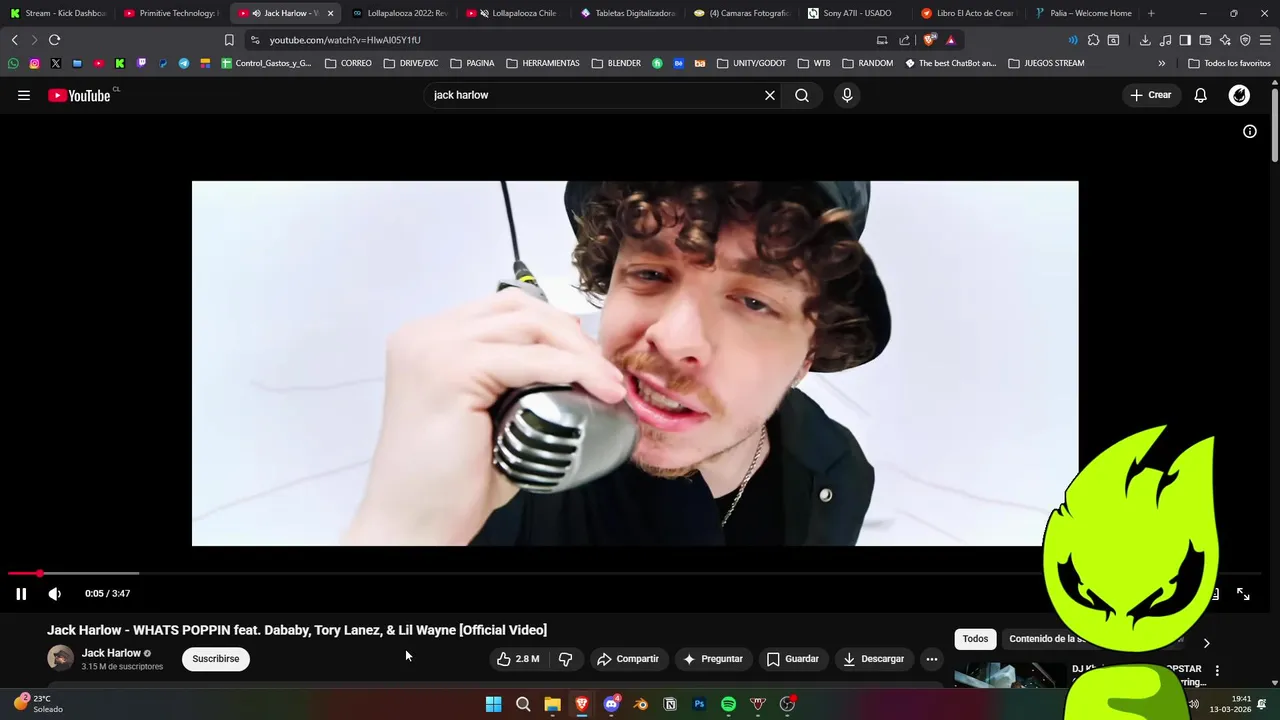Enter fullscreen mode
This screenshot has height=720, width=1280.
(1243, 593)
